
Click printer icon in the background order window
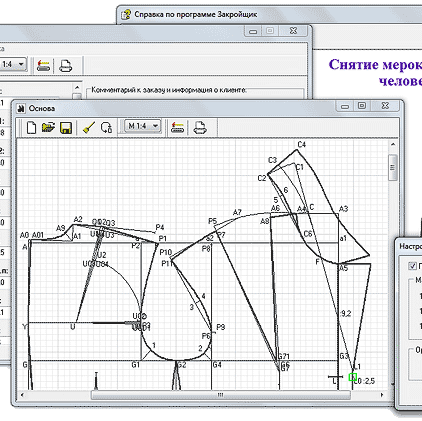click(x=65, y=66)
